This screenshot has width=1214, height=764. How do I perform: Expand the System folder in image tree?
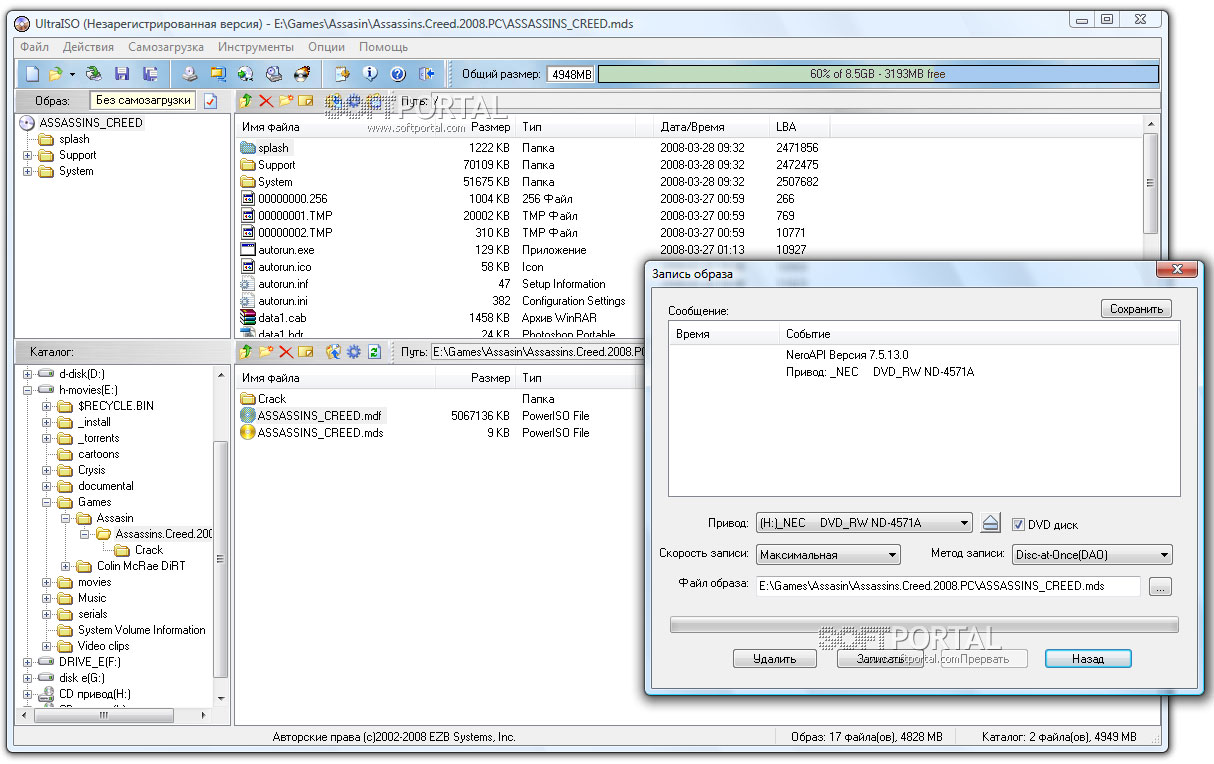[x=28, y=171]
